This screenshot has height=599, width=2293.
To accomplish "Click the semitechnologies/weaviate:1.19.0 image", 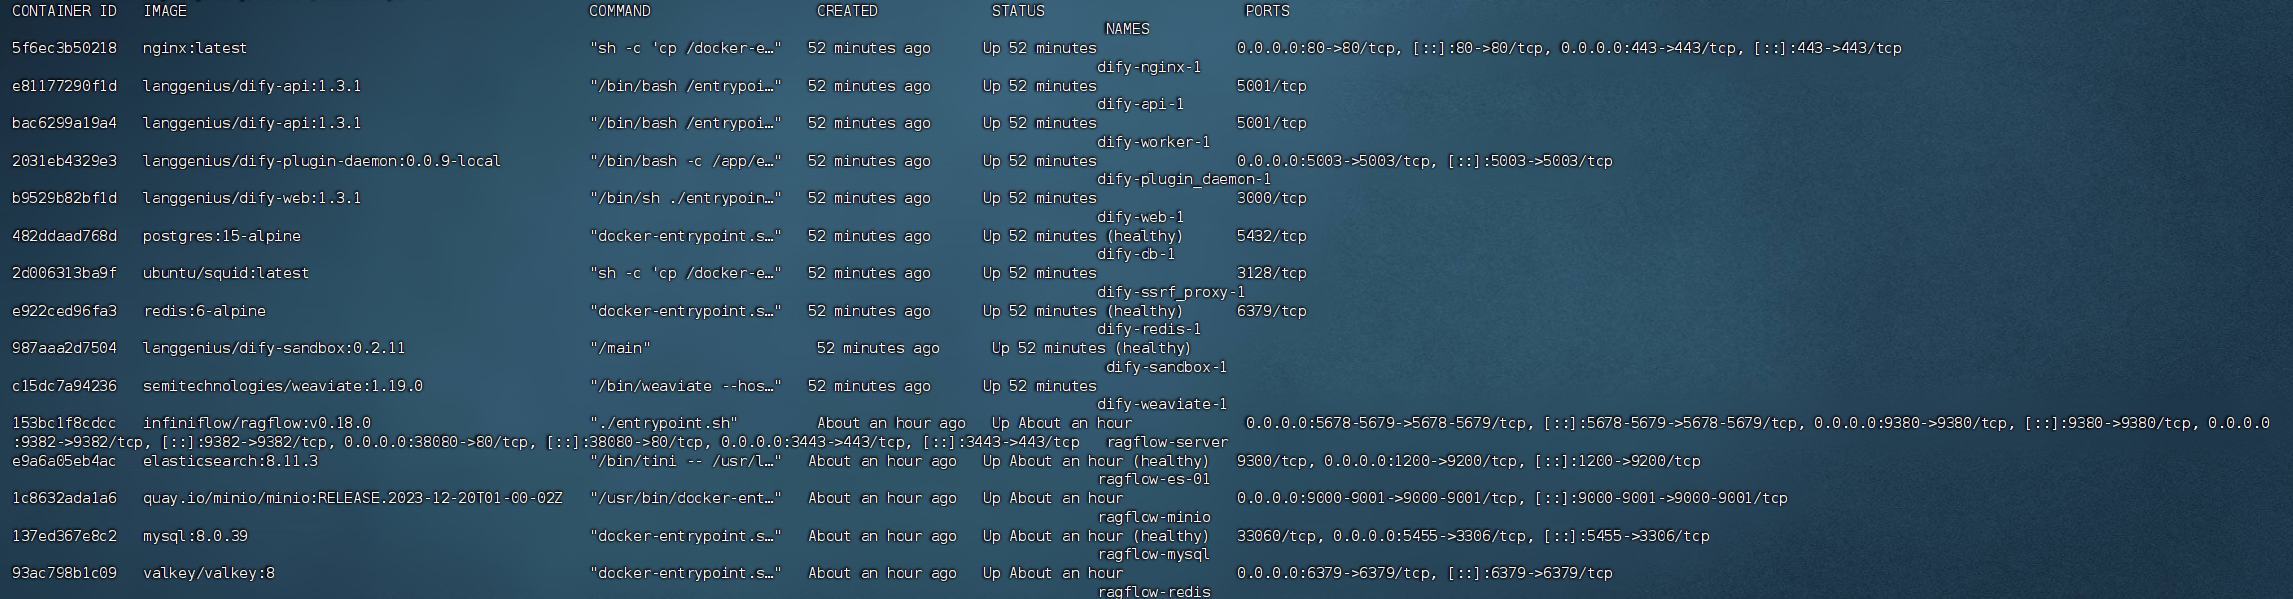I will click(x=283, y=386).
